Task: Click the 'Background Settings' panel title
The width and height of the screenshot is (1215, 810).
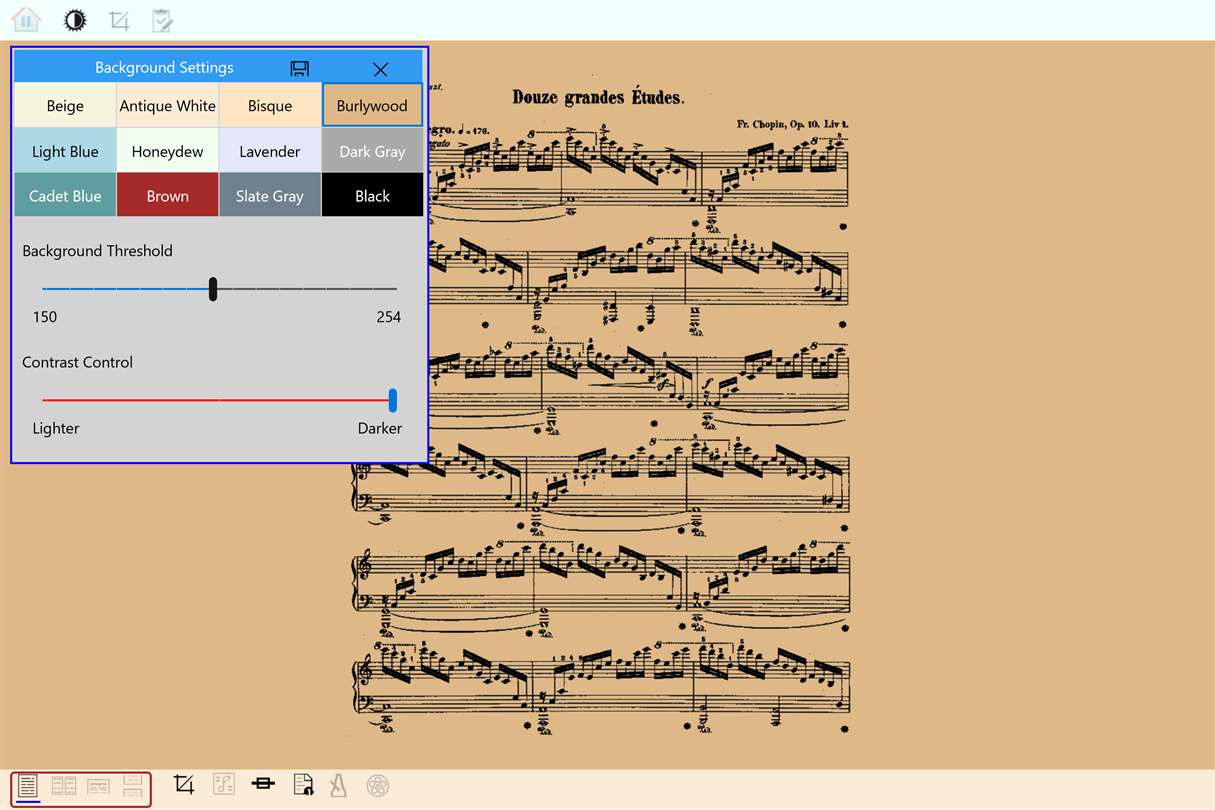Action: [x=164, y=68]
